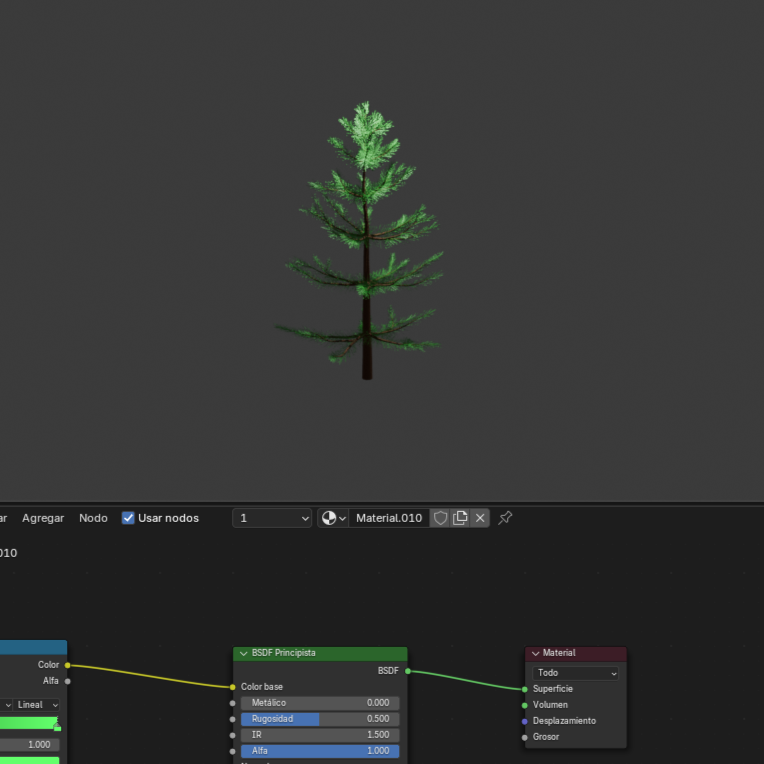Click the Color output socket of texture node

68,665
